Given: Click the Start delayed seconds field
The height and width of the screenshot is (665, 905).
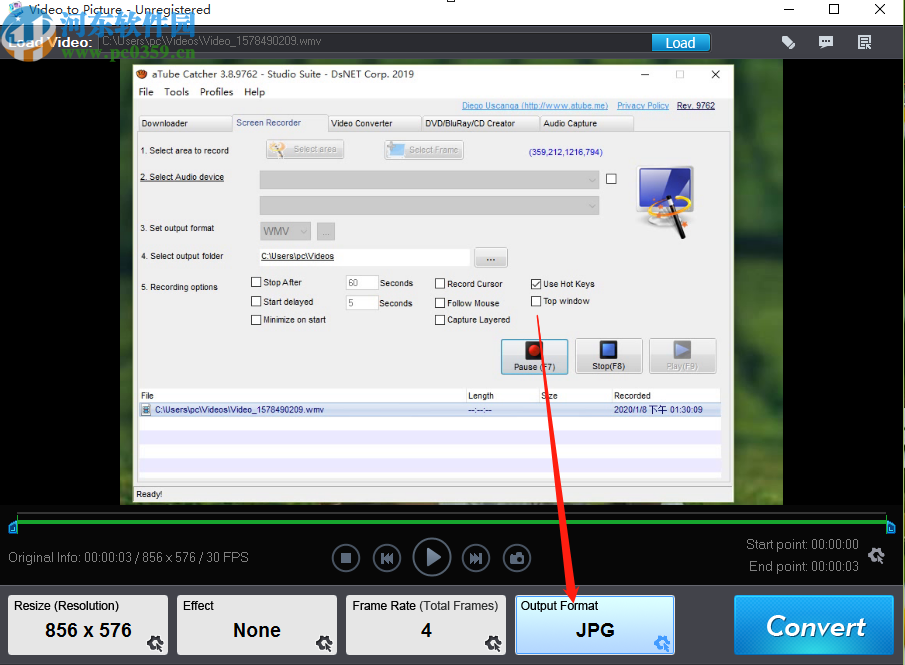Looking at the screenshot, I should point(362,302).
